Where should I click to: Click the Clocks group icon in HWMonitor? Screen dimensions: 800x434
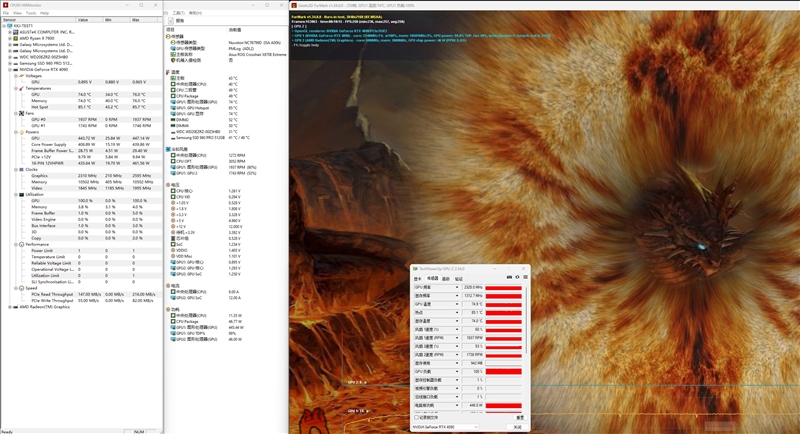coord(21,169)
